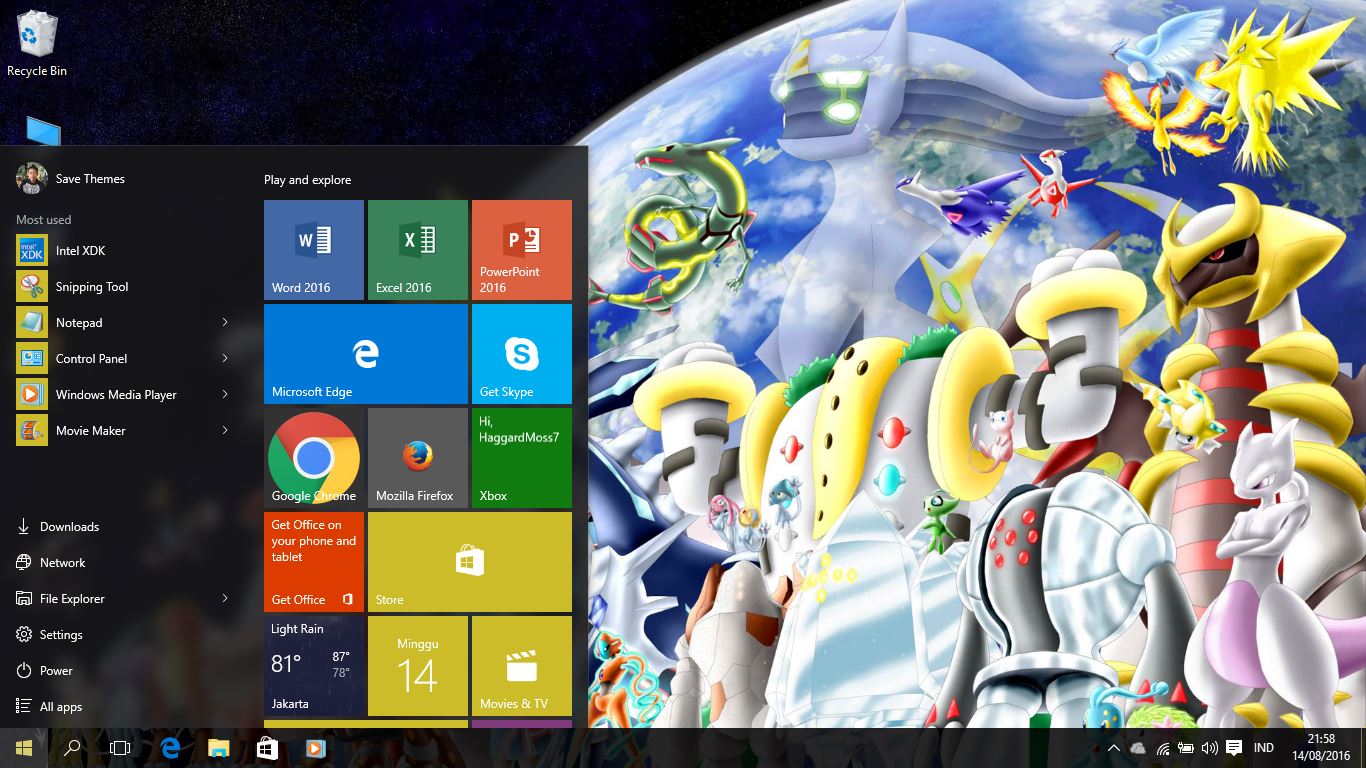
Task: Click the Most used heading
Action: click(x=44, y=220)
